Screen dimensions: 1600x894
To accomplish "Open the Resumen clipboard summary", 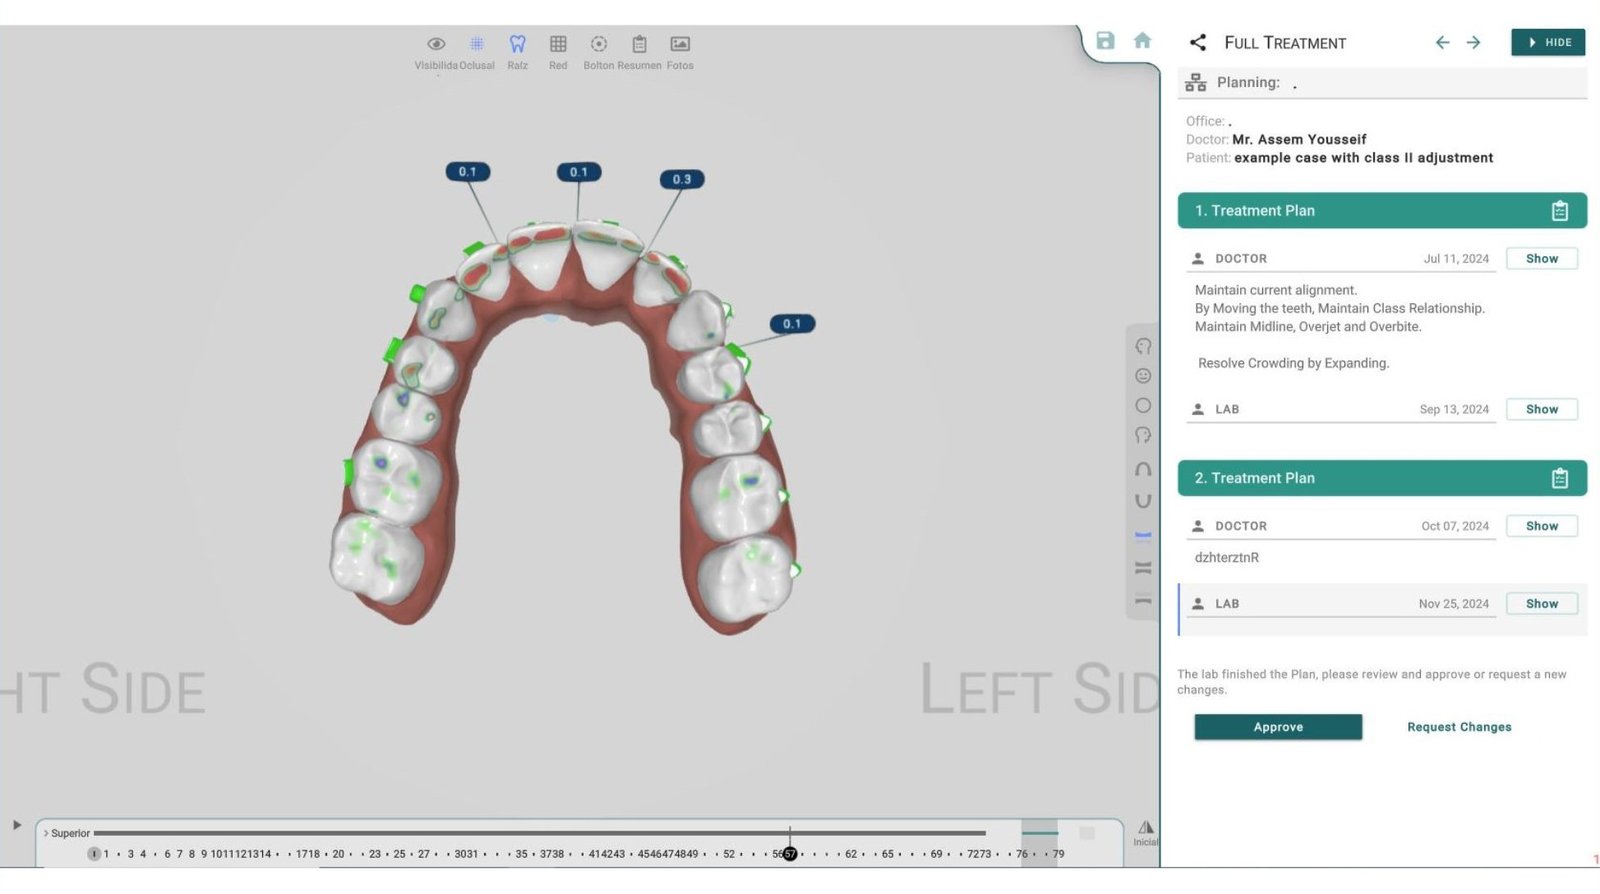I will pyautogui.click(x=639, y=45).
